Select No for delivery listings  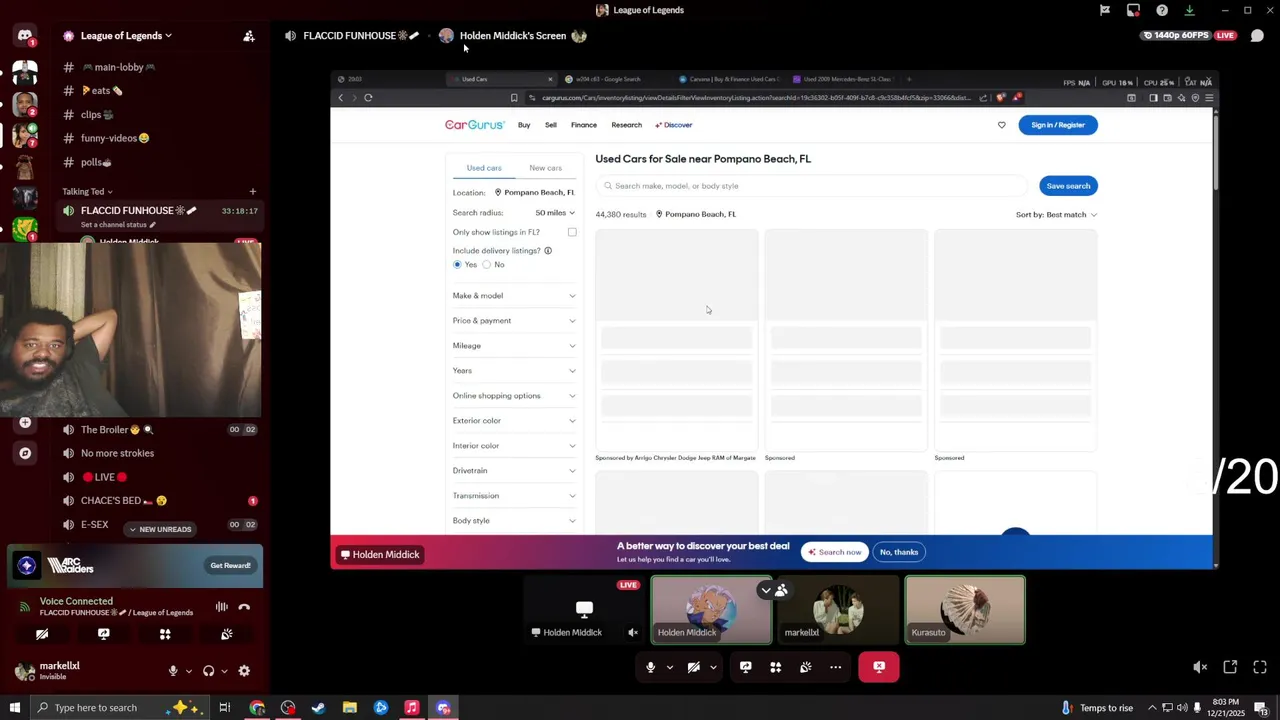pyautogui.click(x=486, y=264)
